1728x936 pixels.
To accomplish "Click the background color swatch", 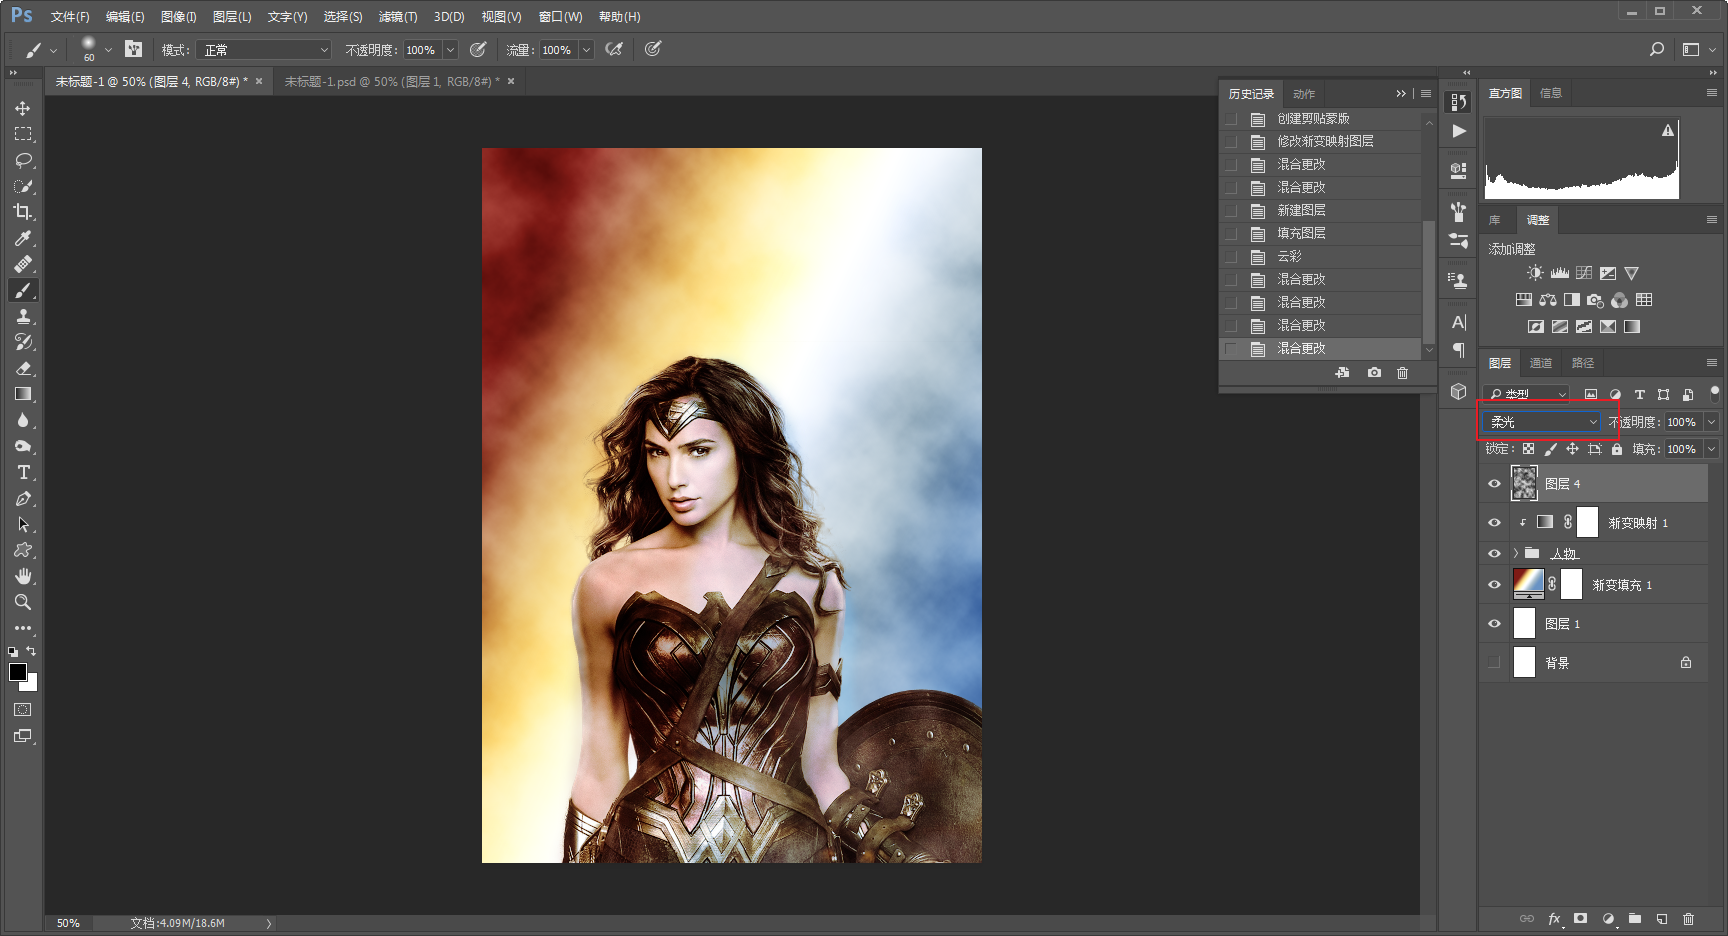I will click(x=31, y=685).
